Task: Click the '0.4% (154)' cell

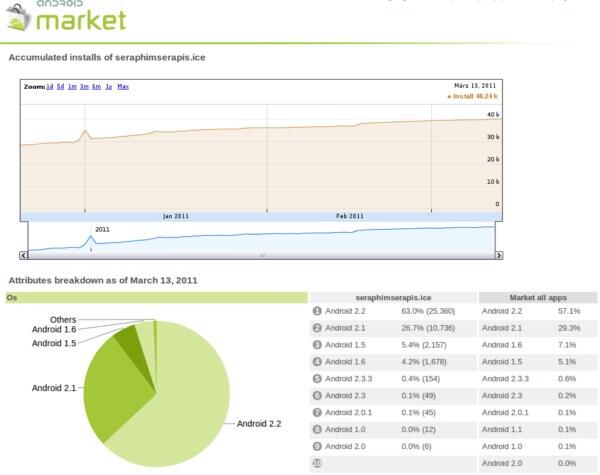Action: click(421, 379)
